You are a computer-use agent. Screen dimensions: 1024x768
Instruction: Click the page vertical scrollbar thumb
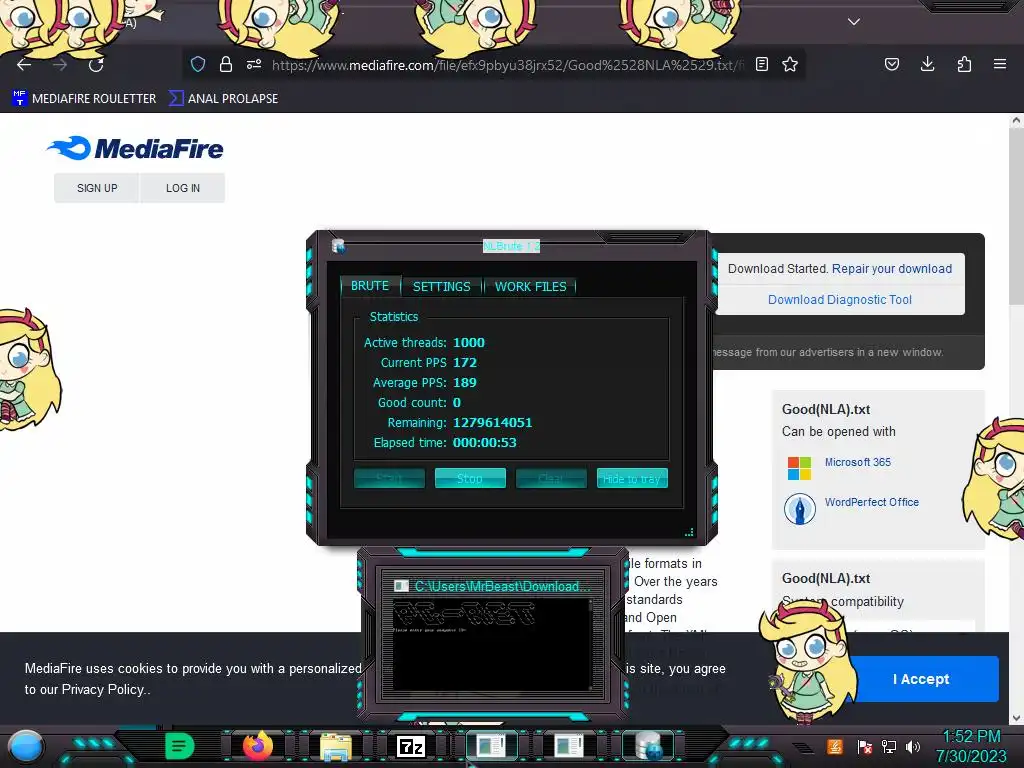click(1016, 214)
